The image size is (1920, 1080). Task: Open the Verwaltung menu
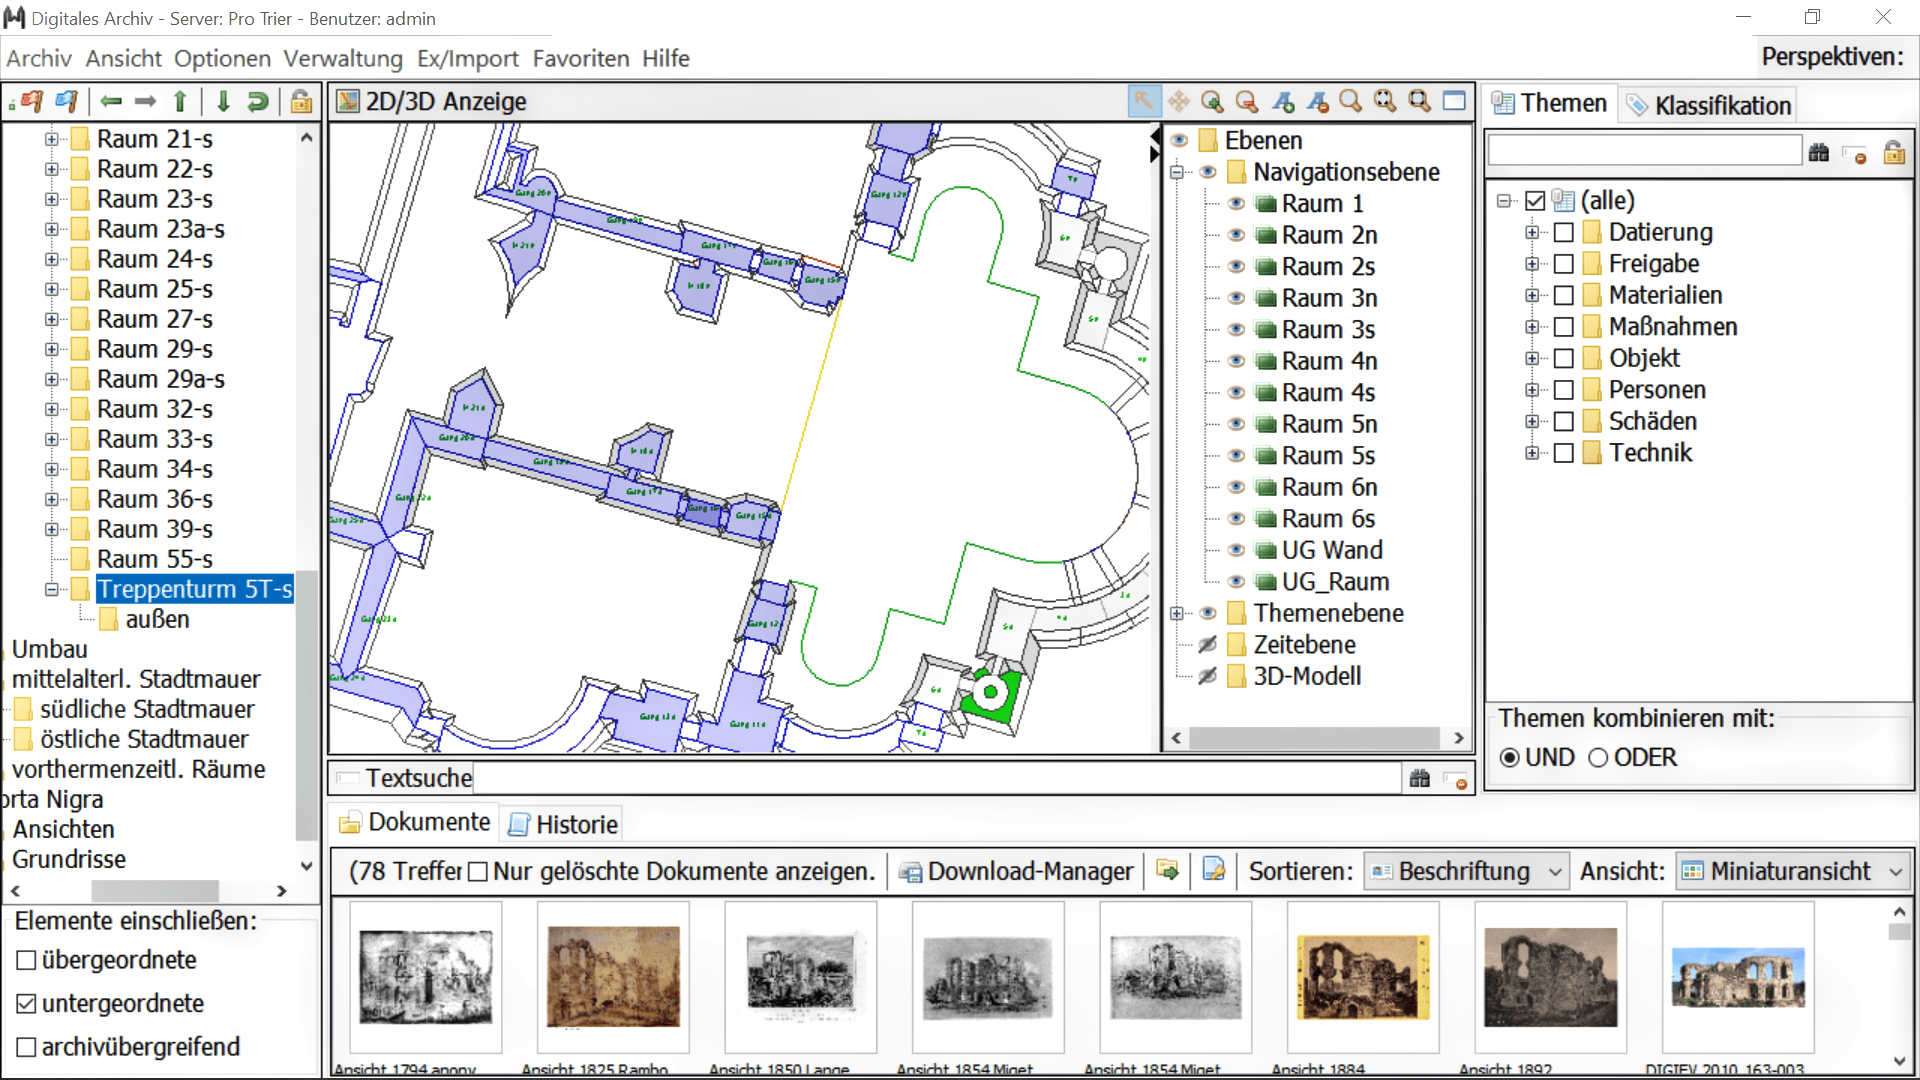(x=343, y=58)
